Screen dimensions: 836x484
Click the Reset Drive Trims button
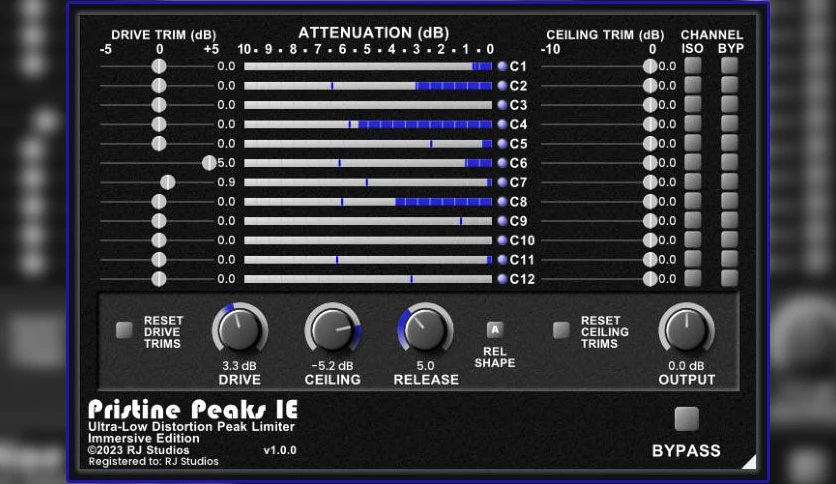[124, 330]
